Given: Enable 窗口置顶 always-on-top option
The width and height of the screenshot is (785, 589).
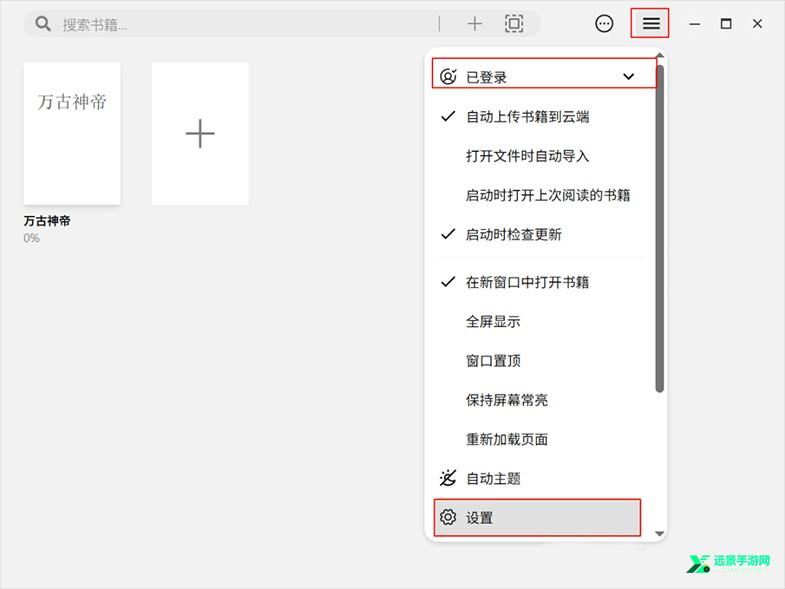Looking at the screenshot, I should [x=538, y=361].
